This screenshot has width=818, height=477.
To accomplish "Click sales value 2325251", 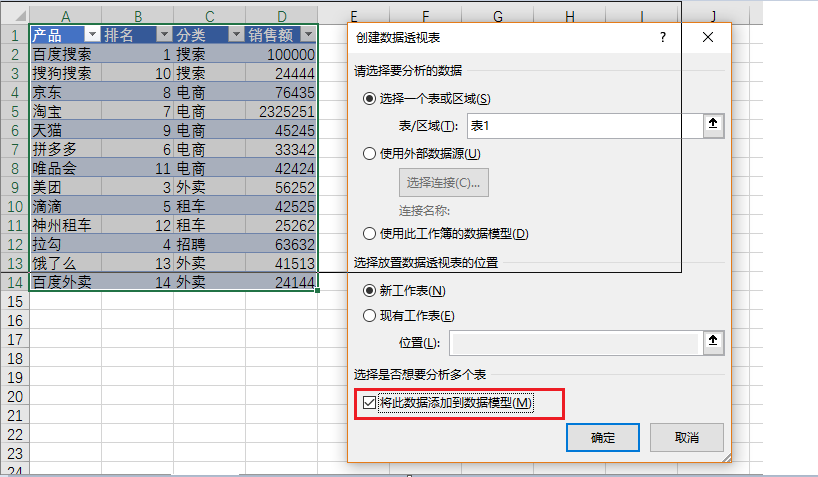I will pos(281,111).
